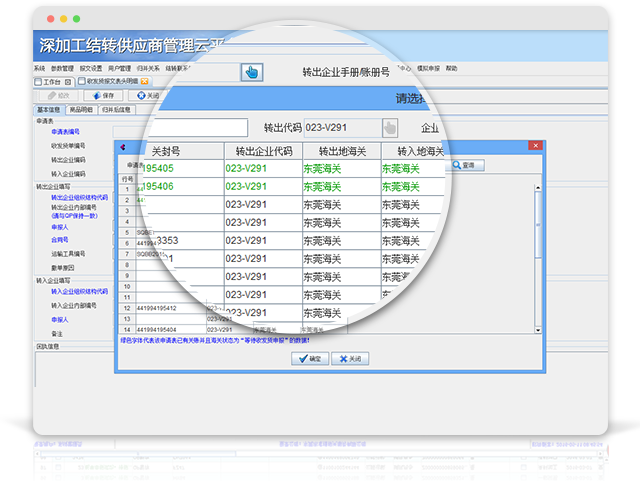This screenshot has width=640, height=481.
Task: Click the blue 合同号 label
Action: (60, 240)
